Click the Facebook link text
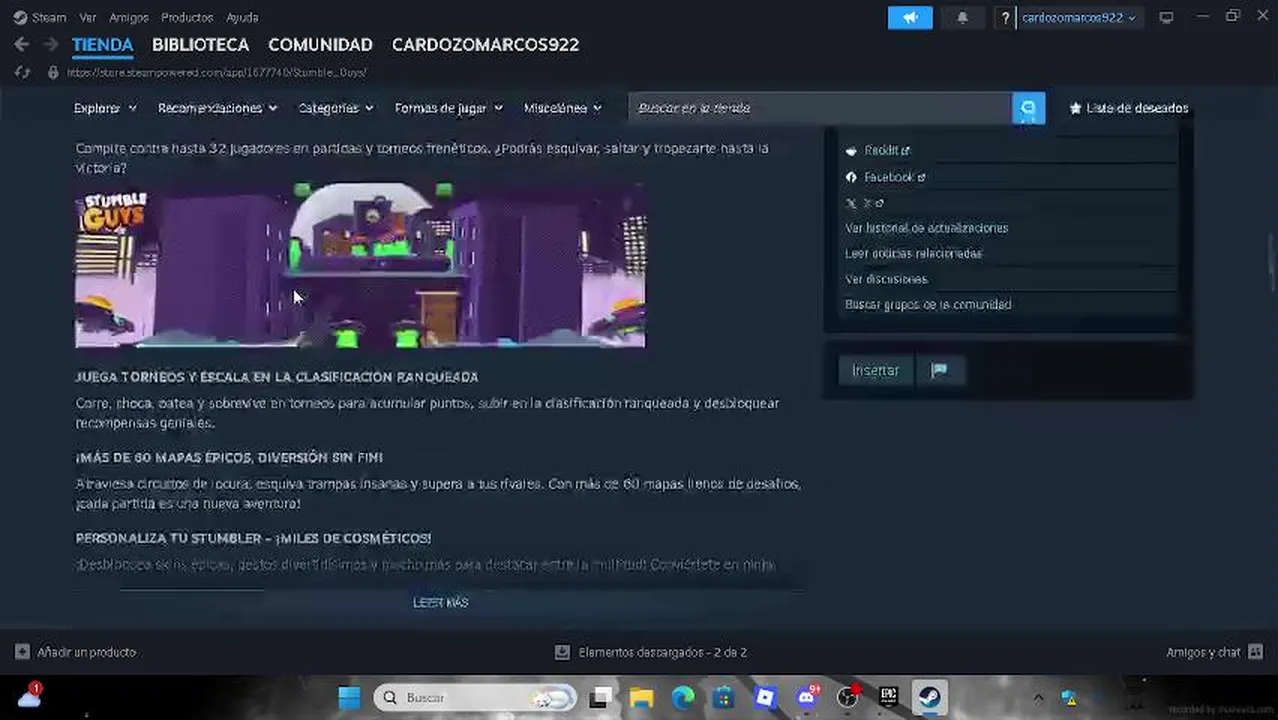Viewport: 1278px width, 720px height. (889, 177)
